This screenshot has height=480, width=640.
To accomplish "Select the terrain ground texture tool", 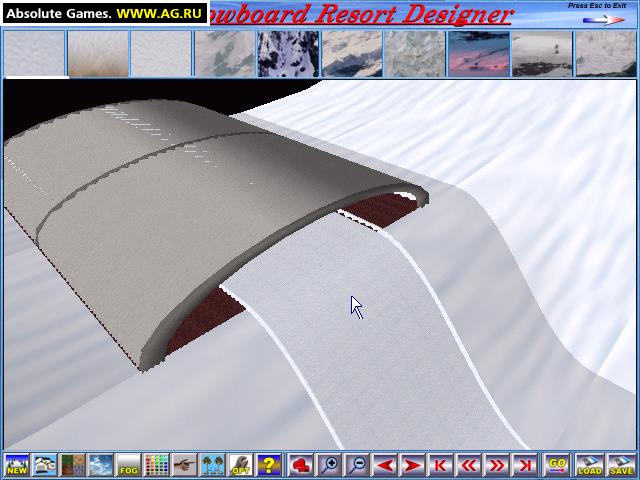I will tap(73, 464).
